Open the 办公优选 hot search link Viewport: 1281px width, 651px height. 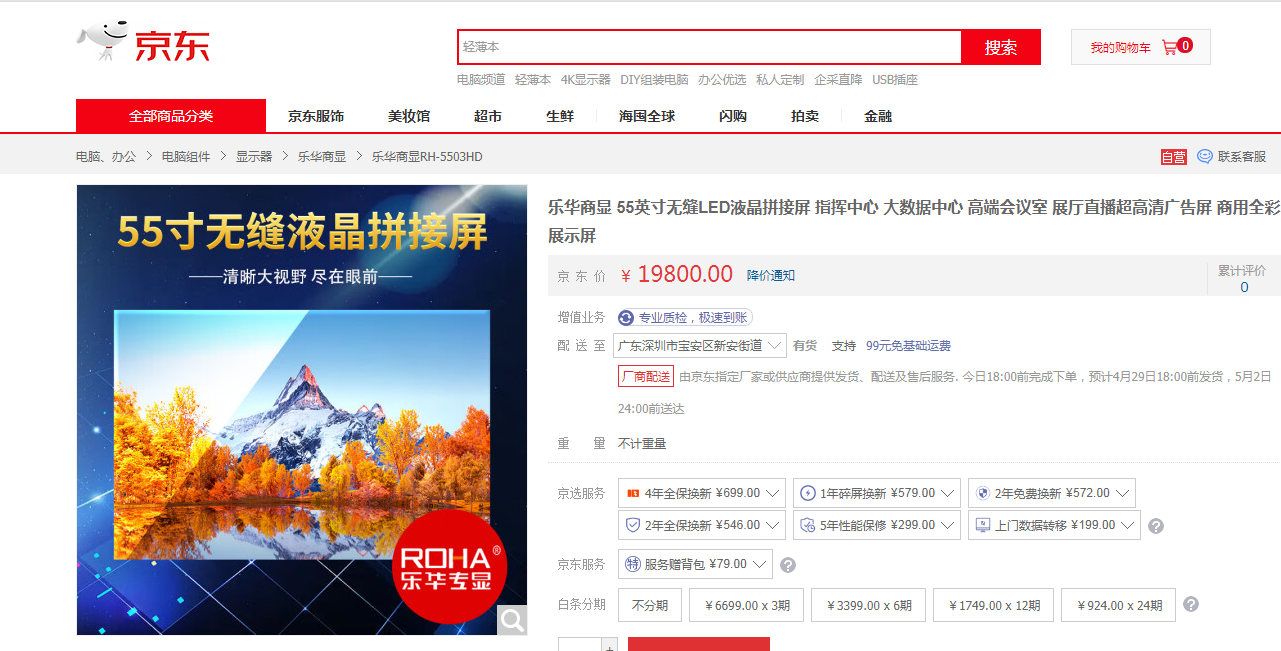coord(722,80)
